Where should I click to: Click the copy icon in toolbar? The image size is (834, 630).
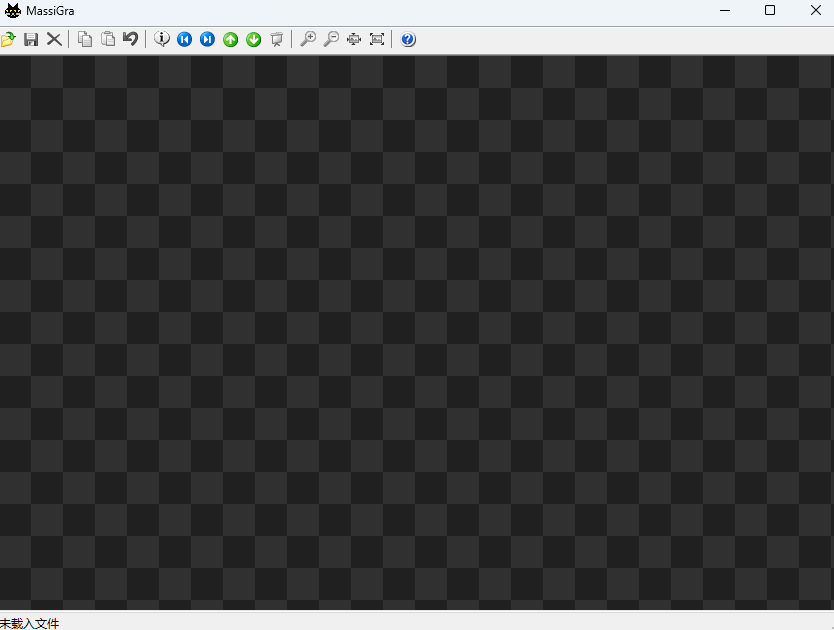[85, 39]
